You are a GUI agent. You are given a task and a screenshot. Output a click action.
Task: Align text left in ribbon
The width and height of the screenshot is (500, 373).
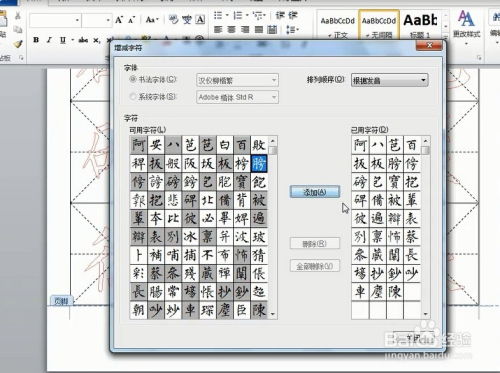(218, 30)
